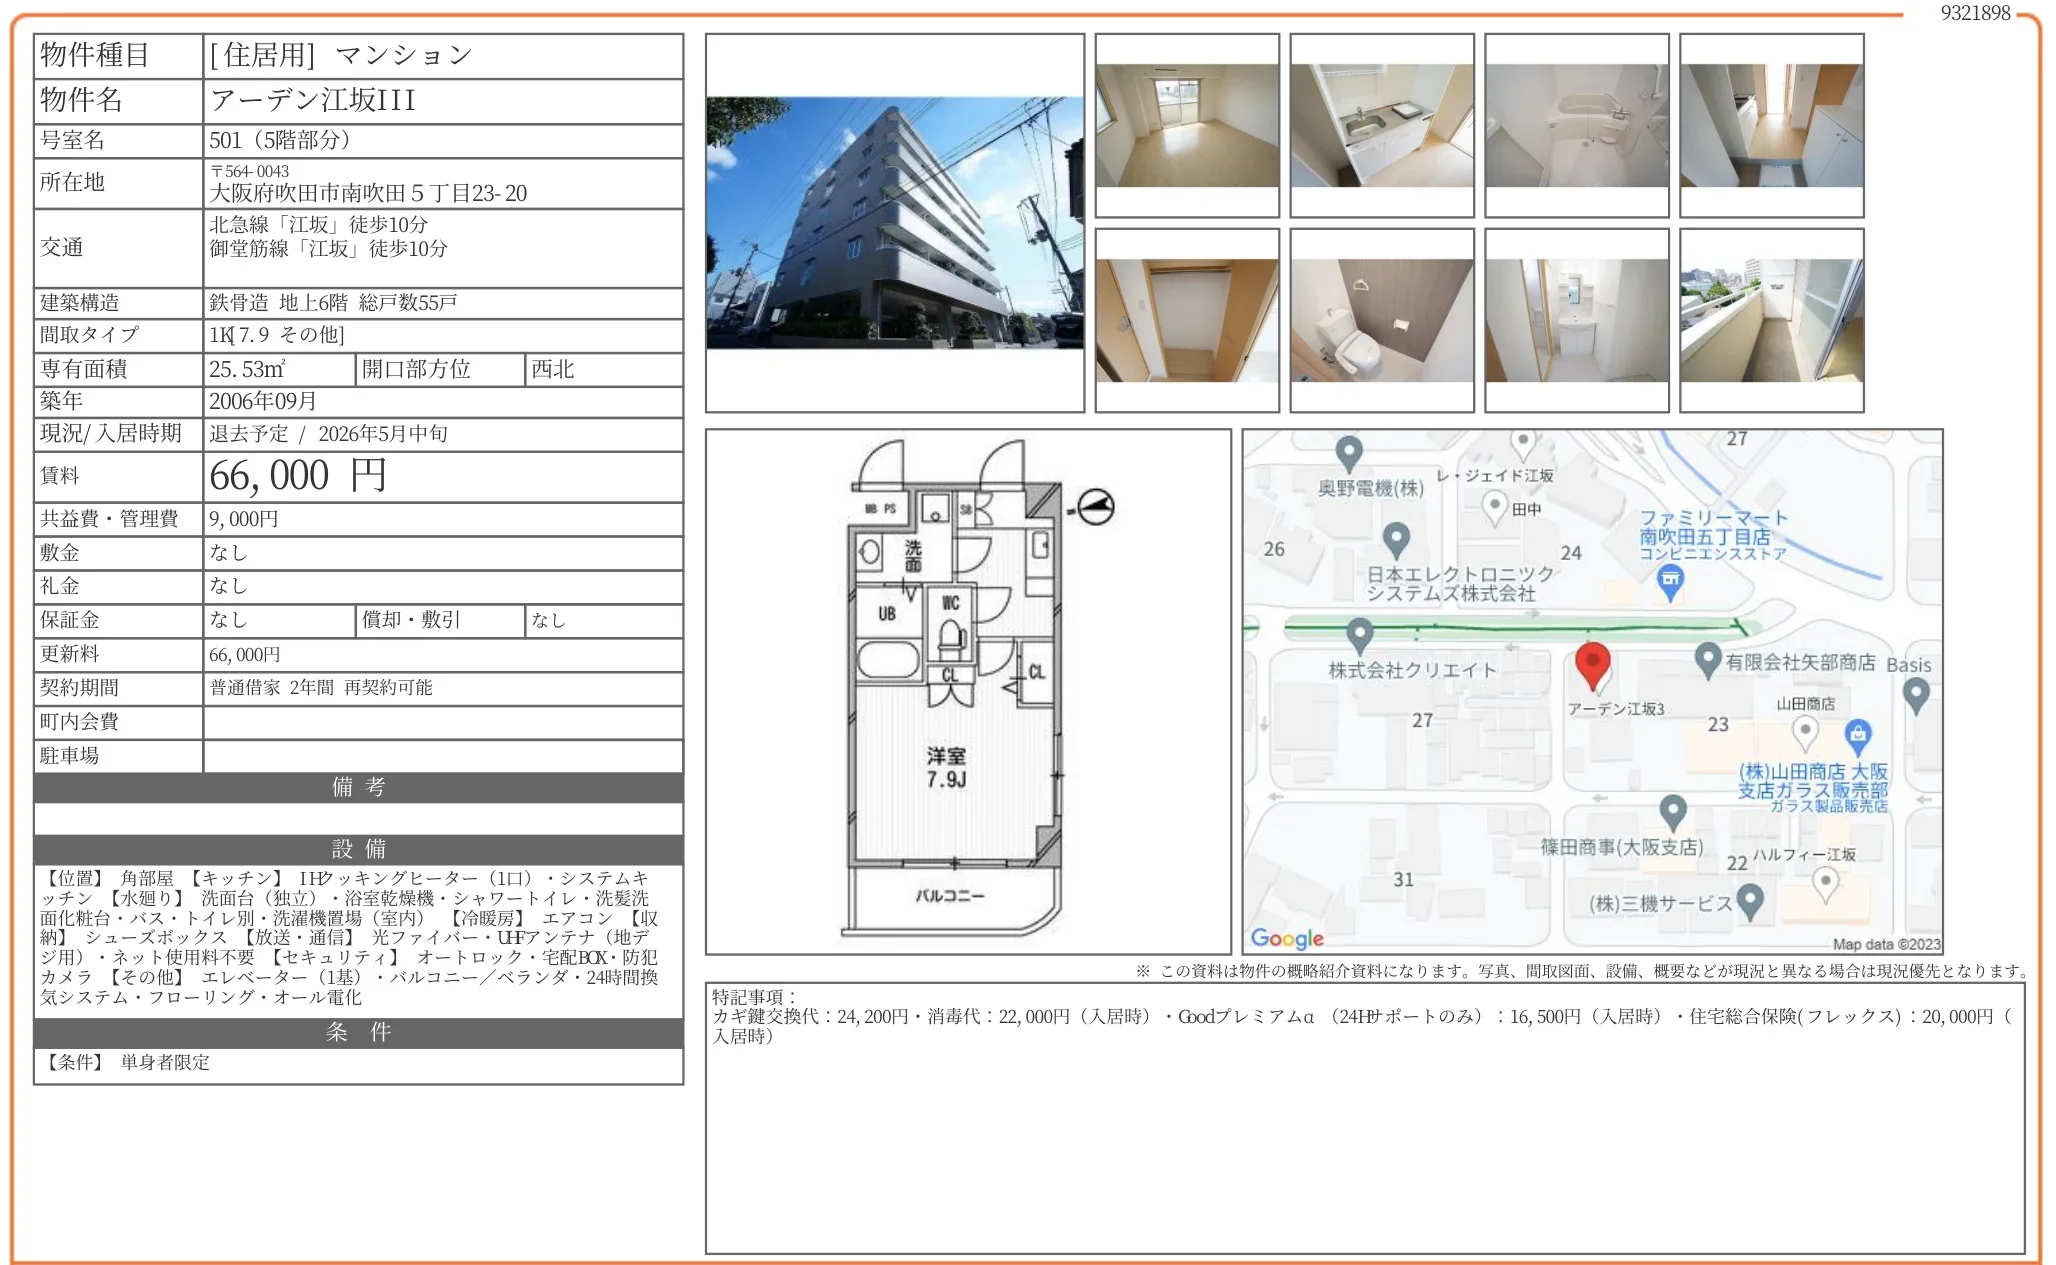
Task: Open the building exterior photo
Action: [894, 223]
